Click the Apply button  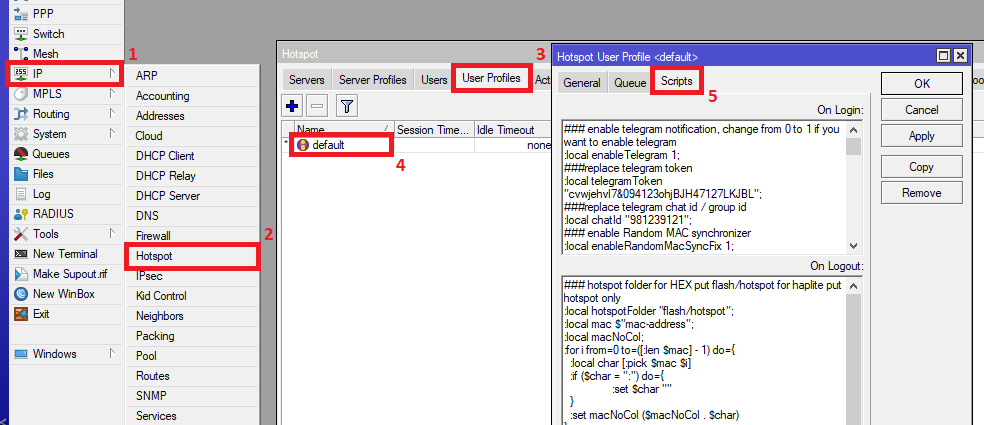[x=922, y=136]
